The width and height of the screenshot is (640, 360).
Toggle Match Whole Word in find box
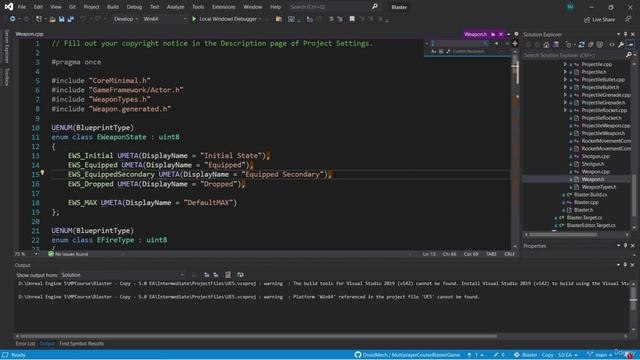tap(441, 51)
